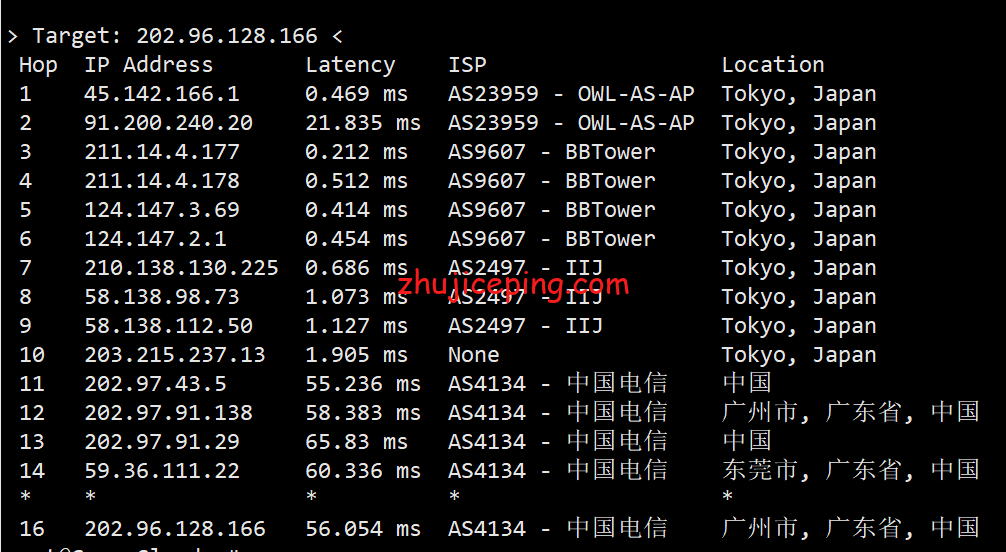Click latency value 0.469 ms
1006x552 pixels.
pos(356,94)
